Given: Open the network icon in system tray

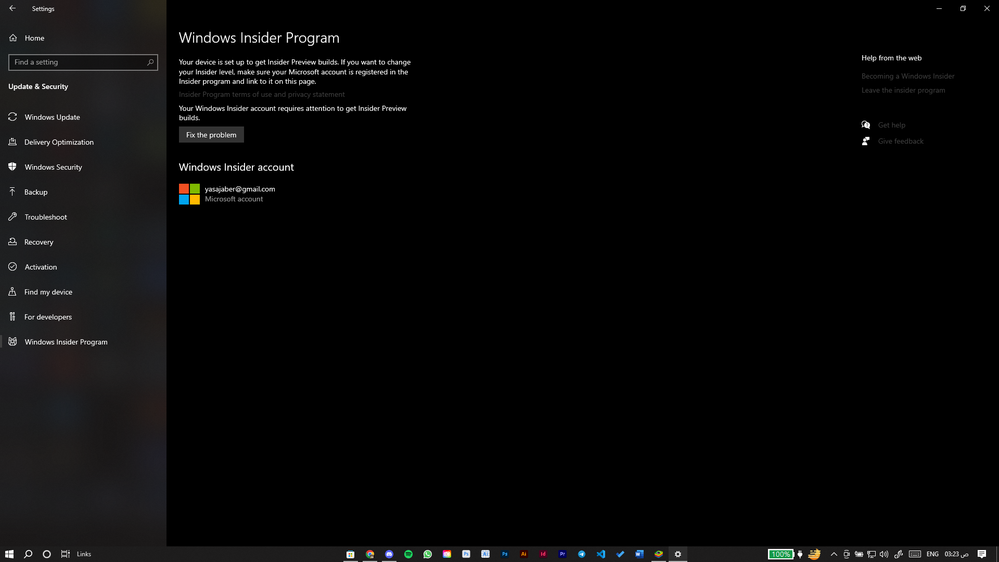Looking at the screenshot, I should click(872, 554).
